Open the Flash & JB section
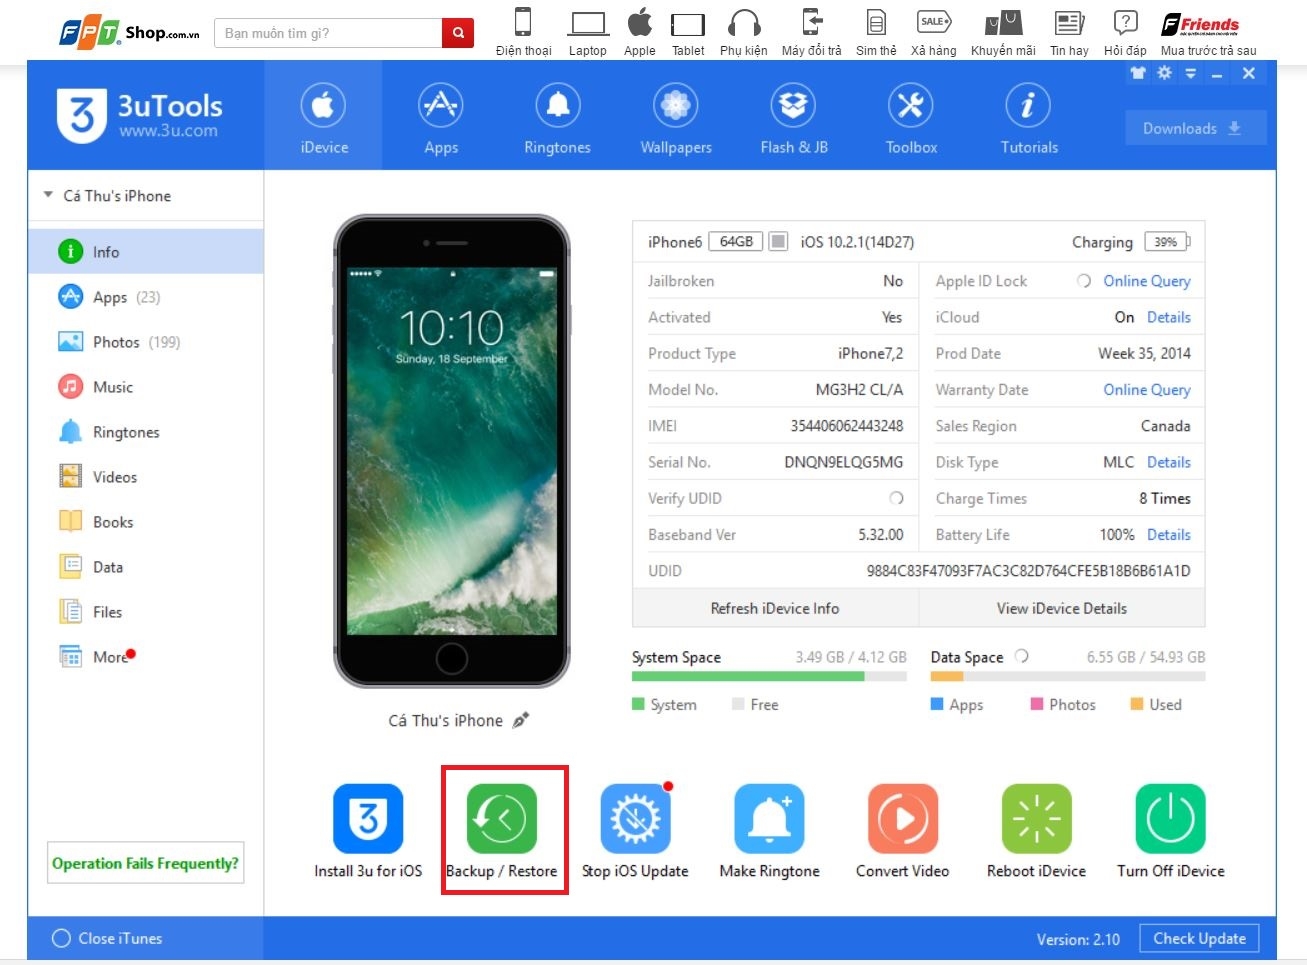The width and height of the screenshot is (1307, 965). 793,115
